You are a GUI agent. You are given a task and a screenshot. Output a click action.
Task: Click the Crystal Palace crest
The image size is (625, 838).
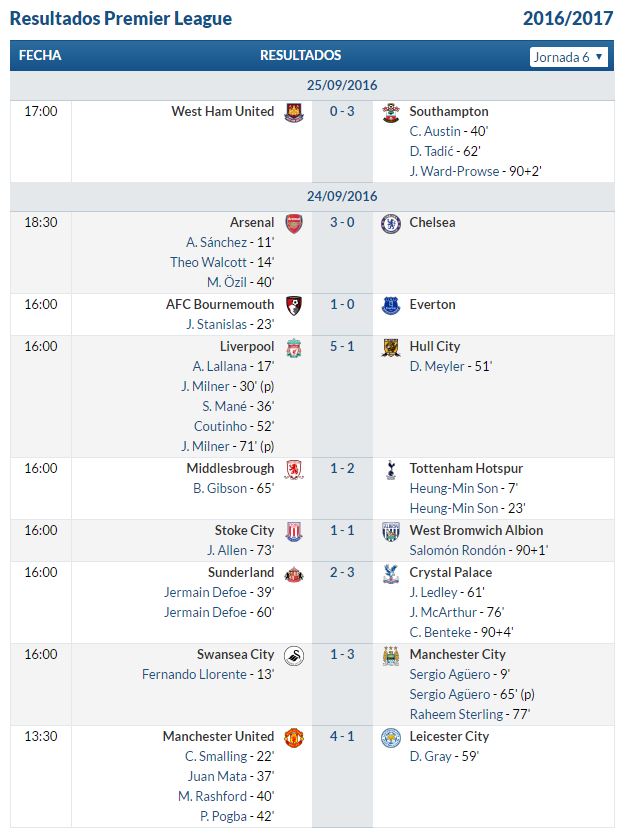391,574
